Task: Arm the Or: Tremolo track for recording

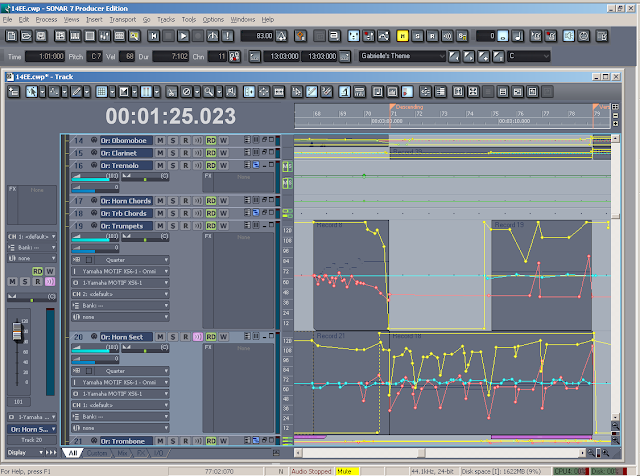Action: click(186, 165)
